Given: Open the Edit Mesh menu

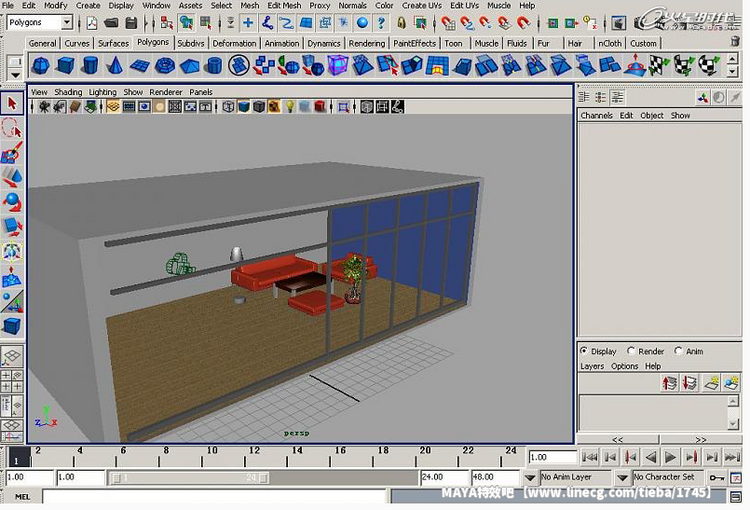Looking at the screenshot, I should pos(284,5).
